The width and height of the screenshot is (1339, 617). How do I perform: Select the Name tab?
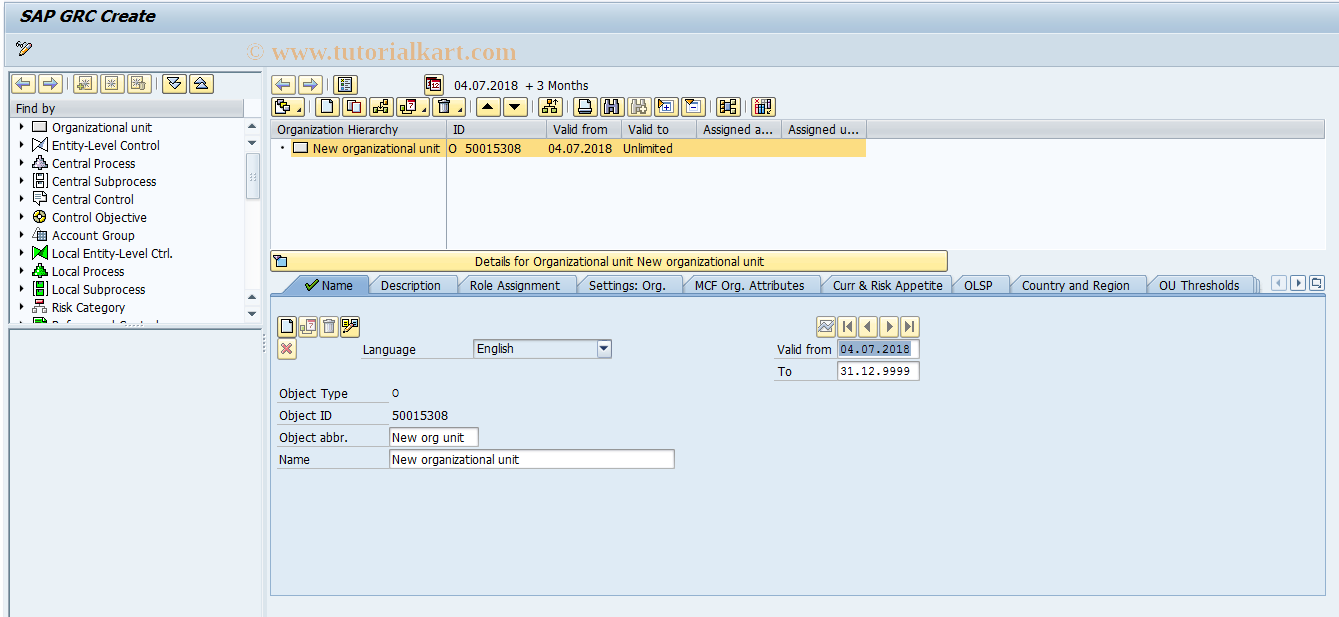tap(328, 285)
